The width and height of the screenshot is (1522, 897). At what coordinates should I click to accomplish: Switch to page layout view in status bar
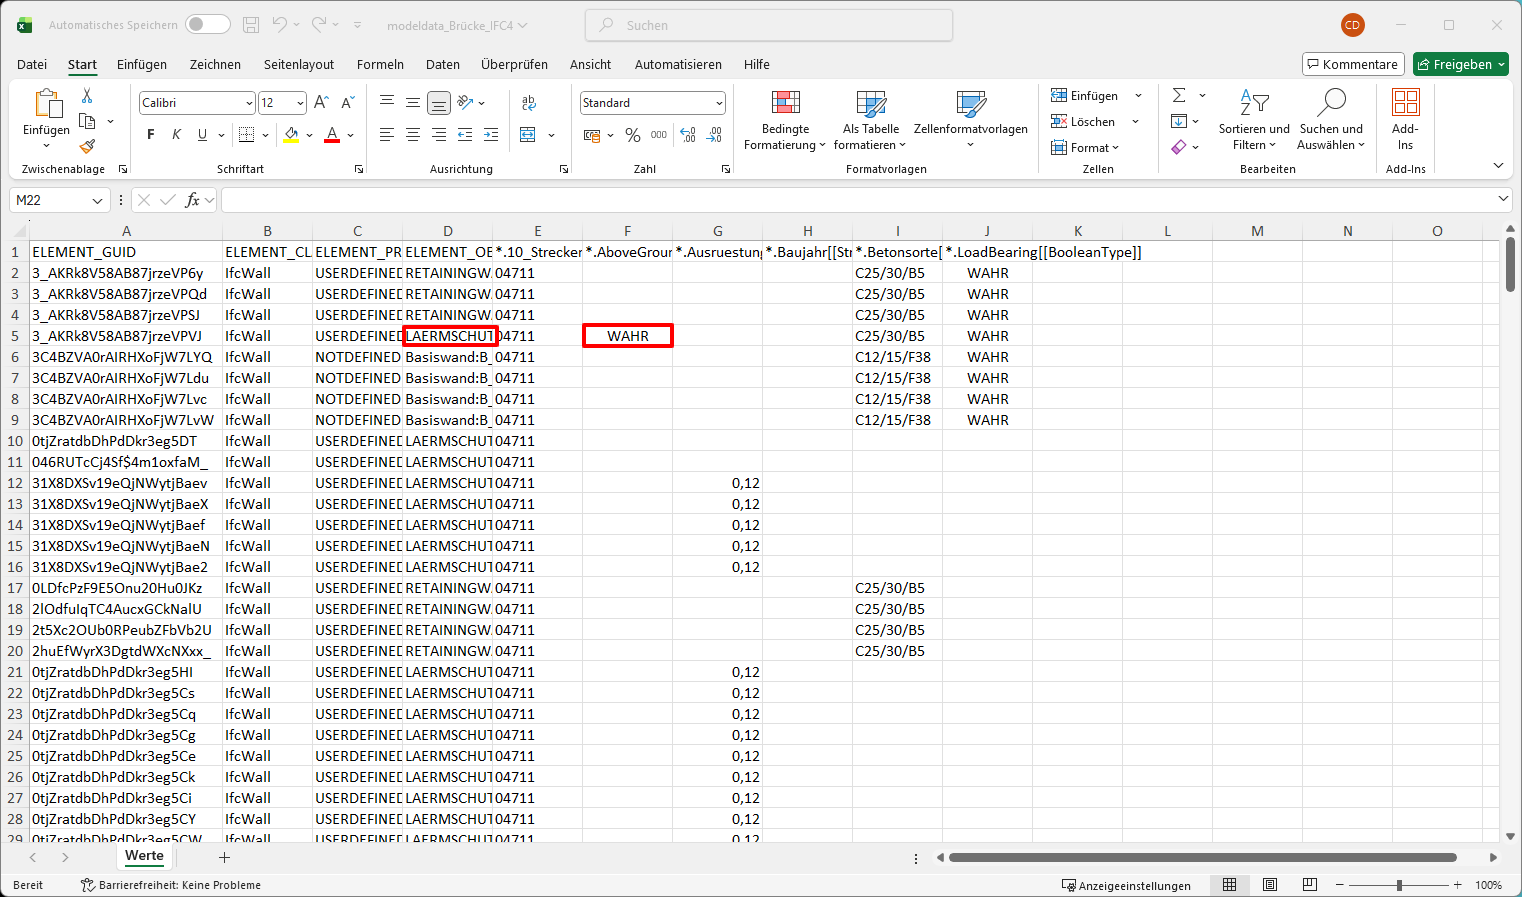(1270, 885)
